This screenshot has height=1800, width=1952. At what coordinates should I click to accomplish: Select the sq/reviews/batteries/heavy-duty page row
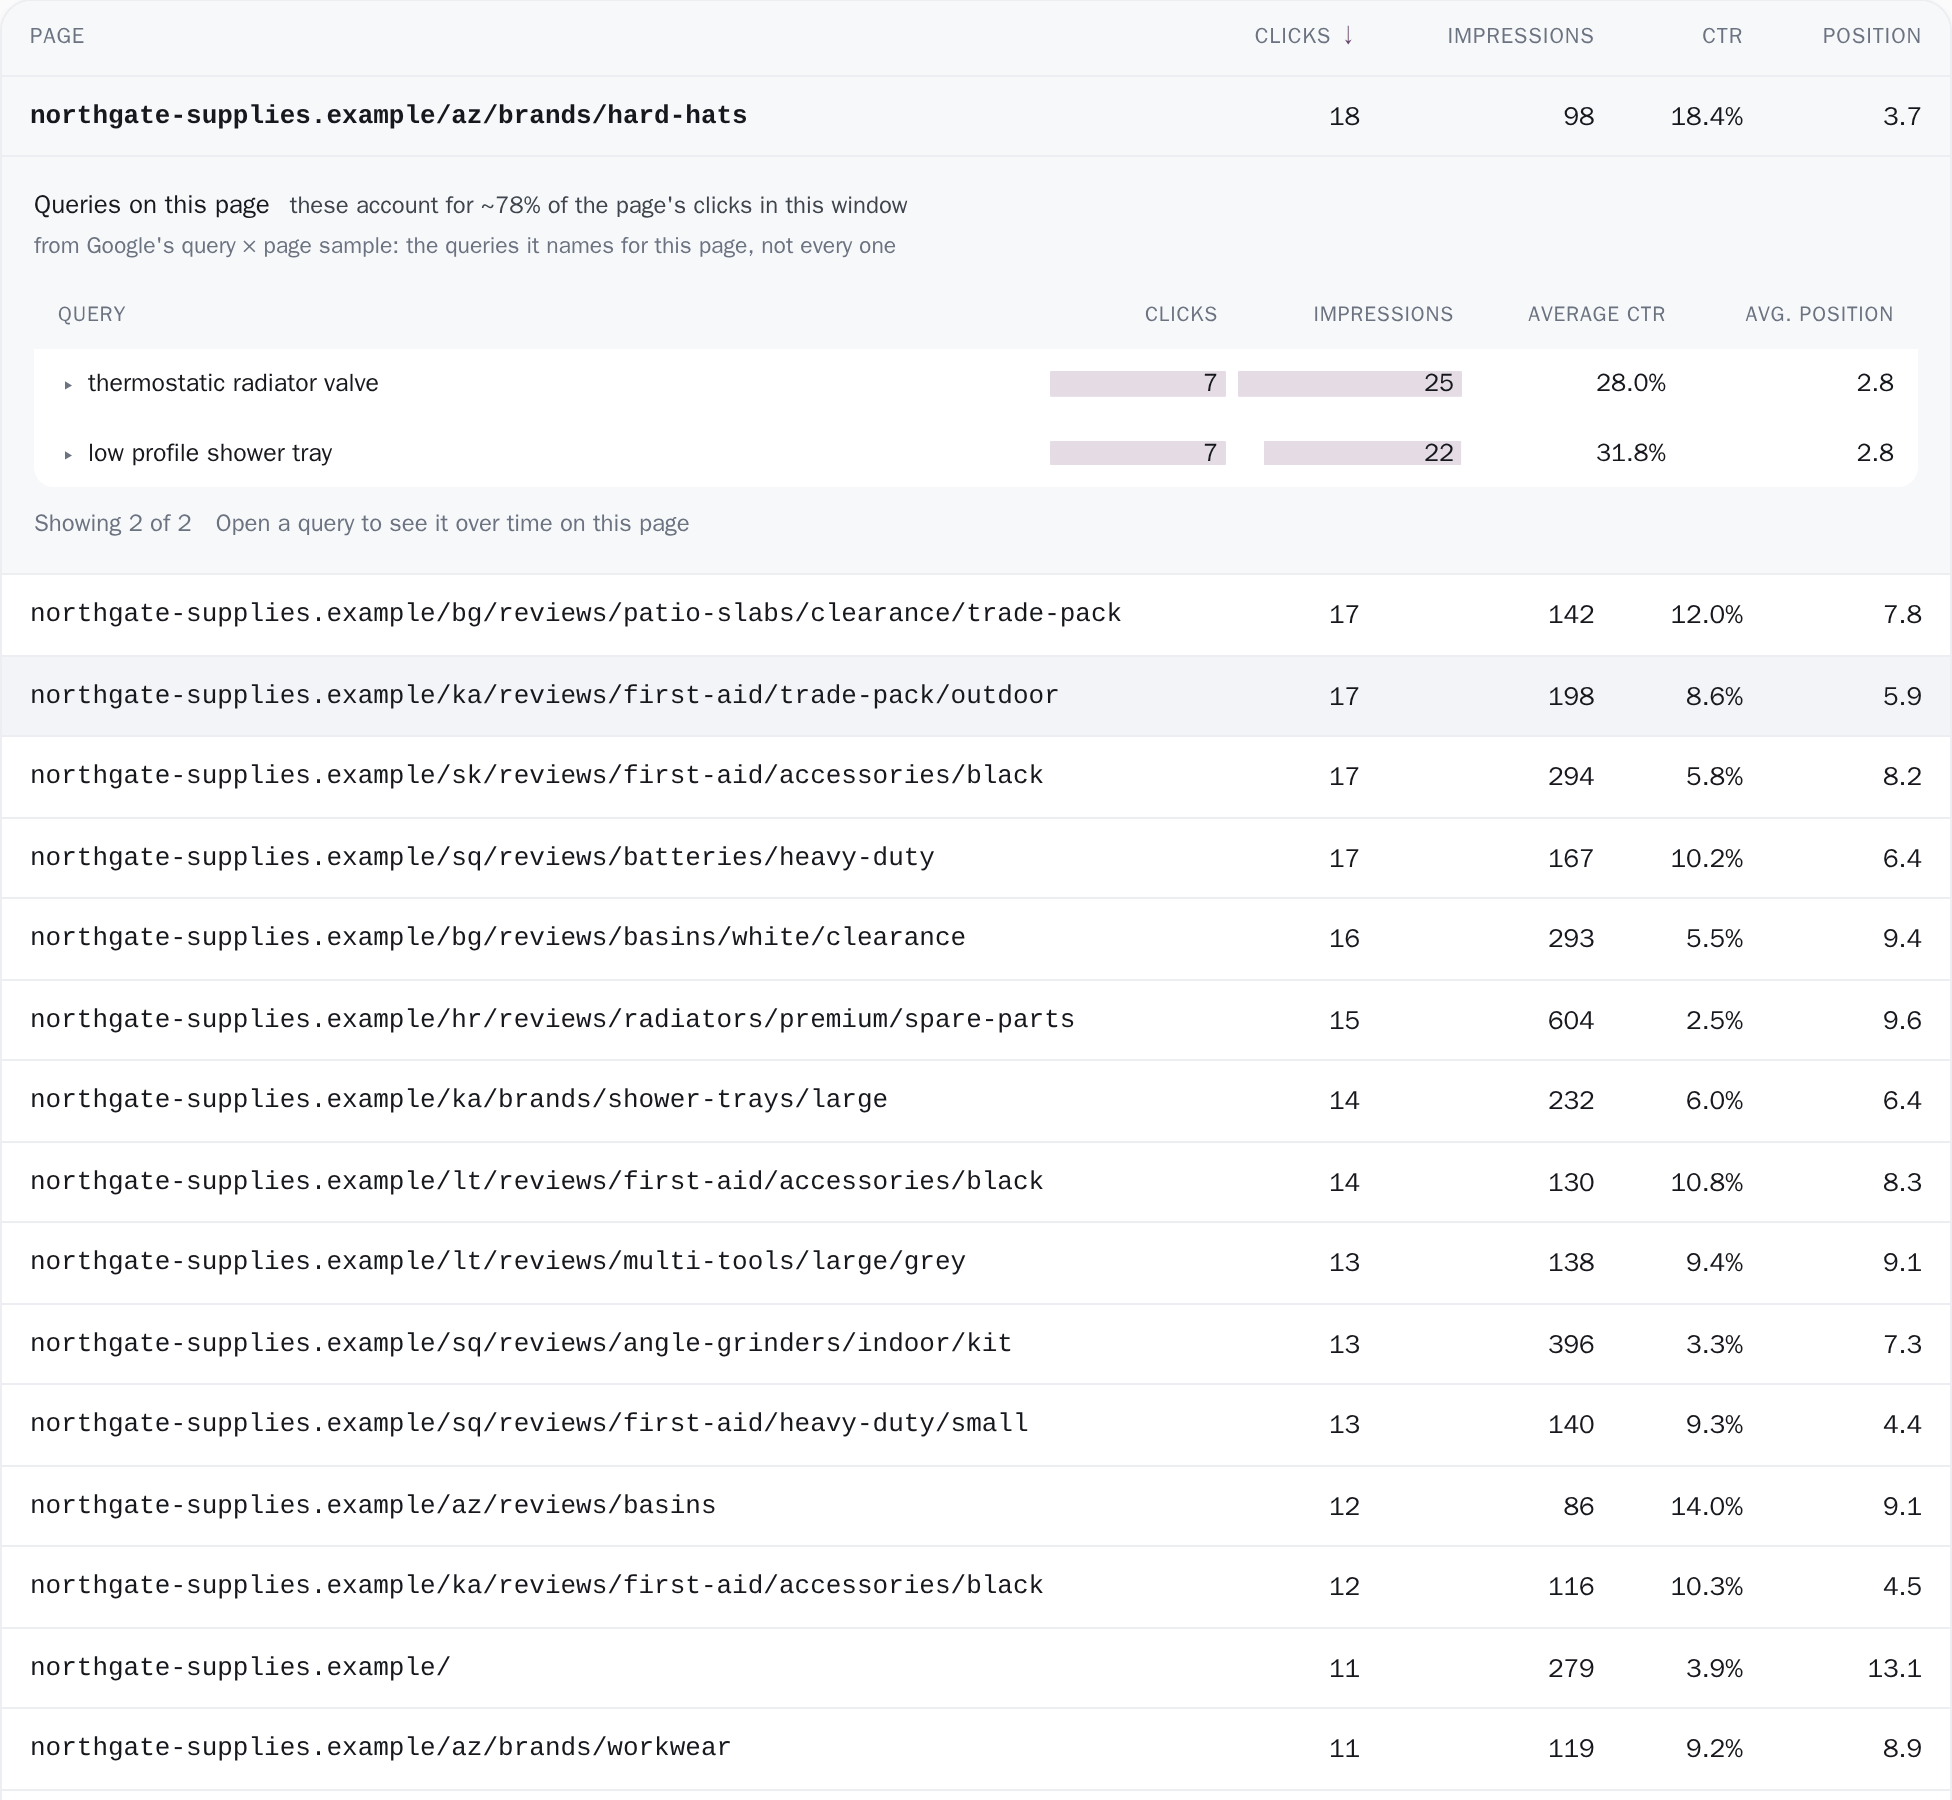(976, 858)
